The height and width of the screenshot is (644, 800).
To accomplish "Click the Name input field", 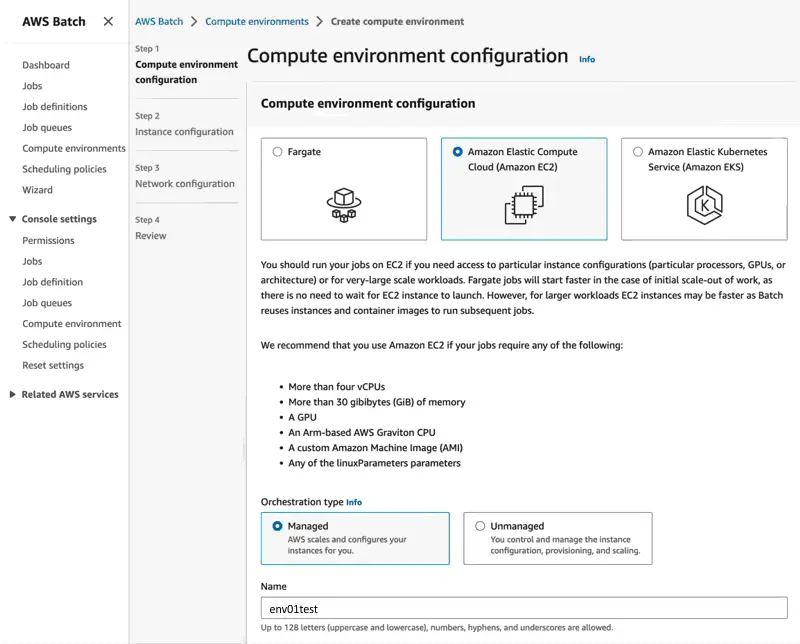I will (x=524, y=608).
